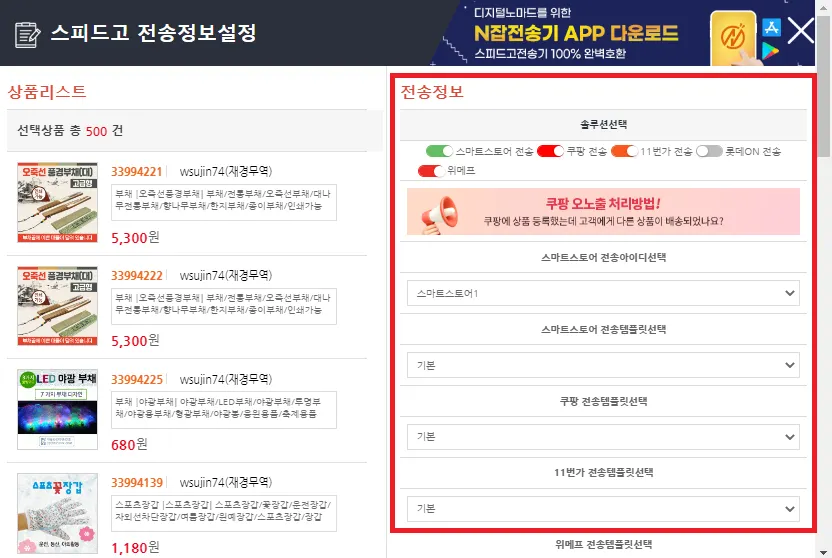Click product number 33994139

[x=136, y=483]
